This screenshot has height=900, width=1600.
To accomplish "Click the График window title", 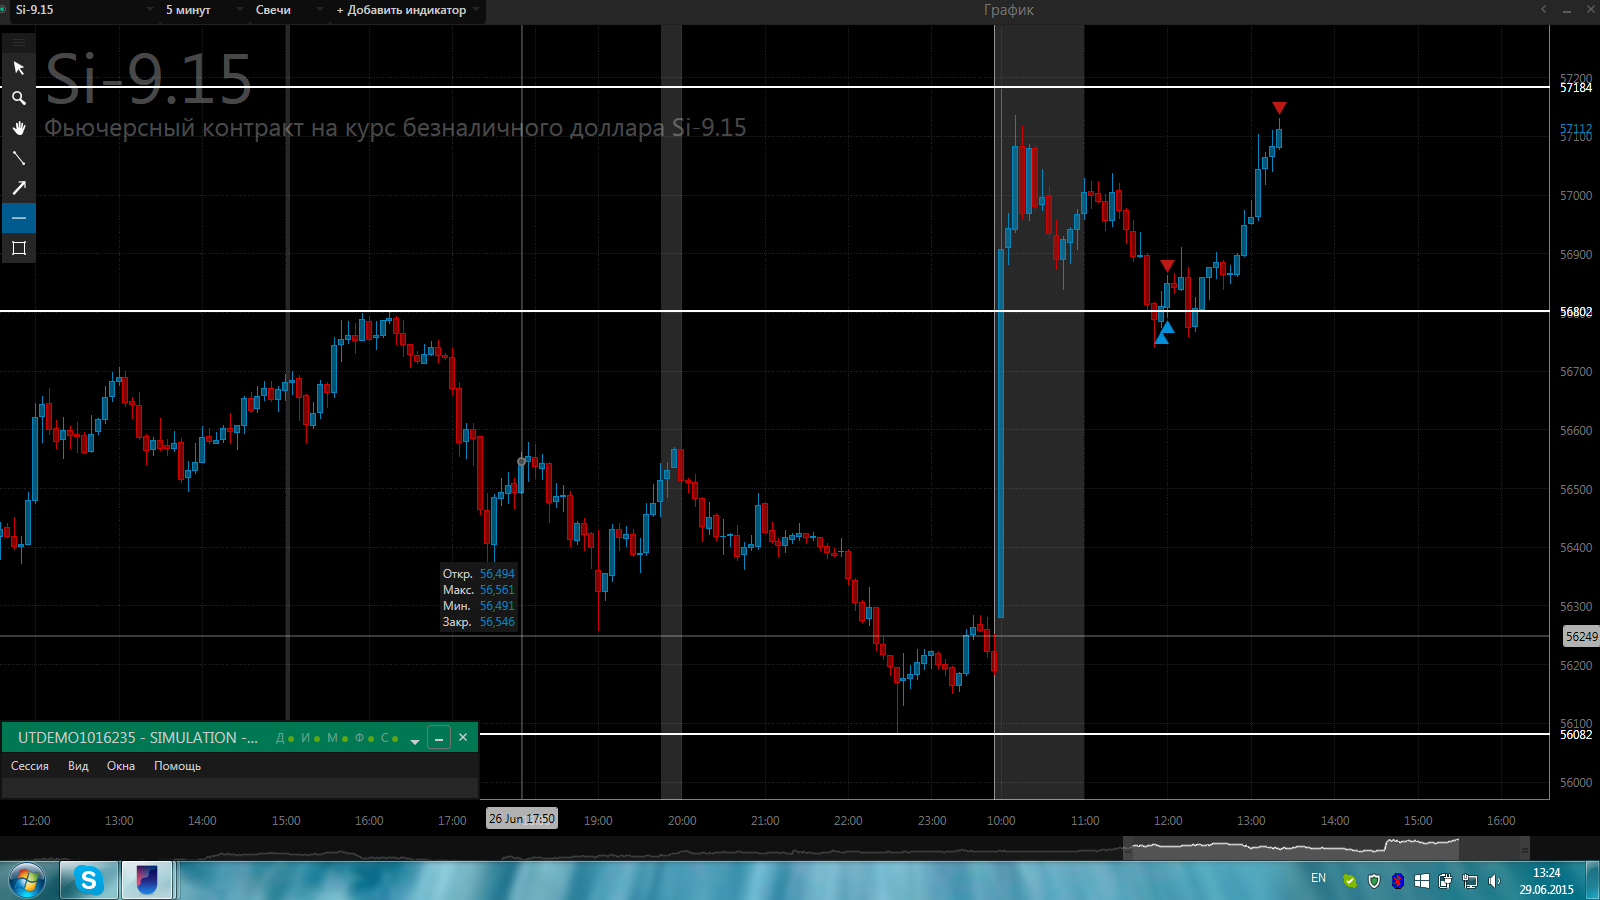I will point(1008,10).
